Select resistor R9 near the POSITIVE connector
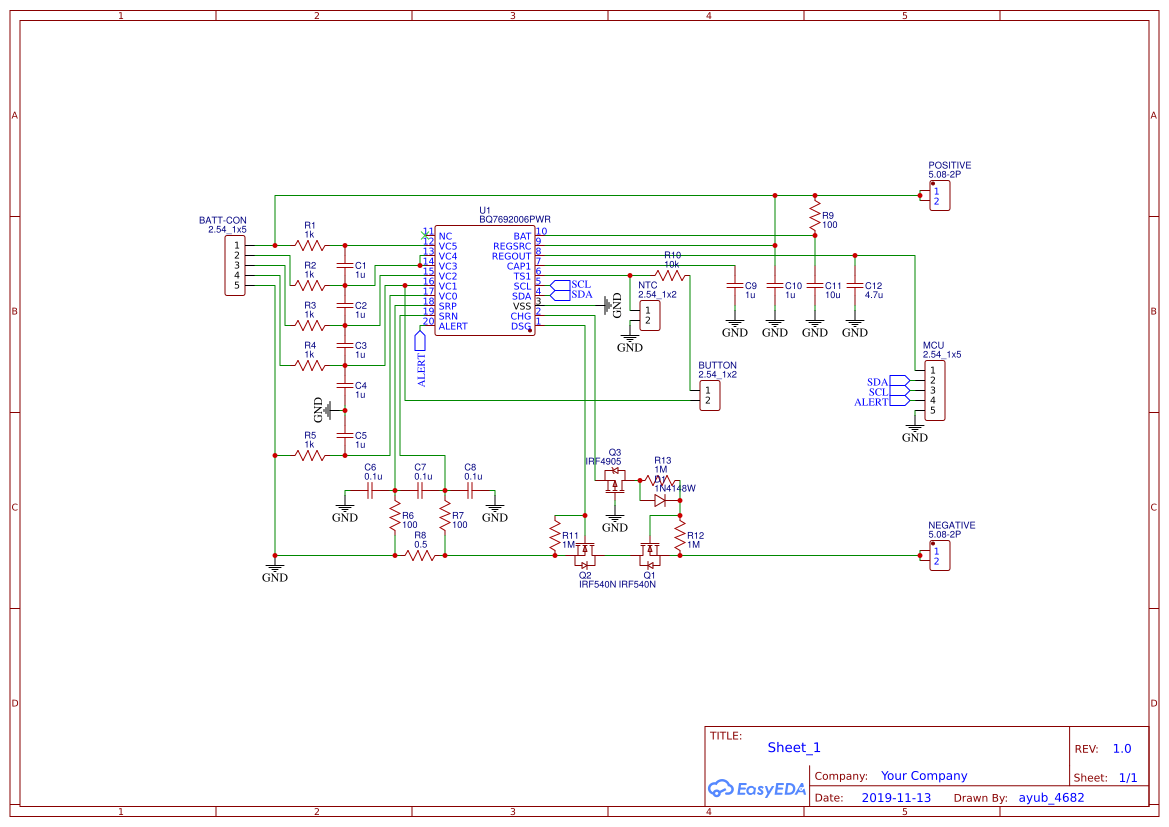This screenshot has width=1169, height=827. (x=816, y=218)
